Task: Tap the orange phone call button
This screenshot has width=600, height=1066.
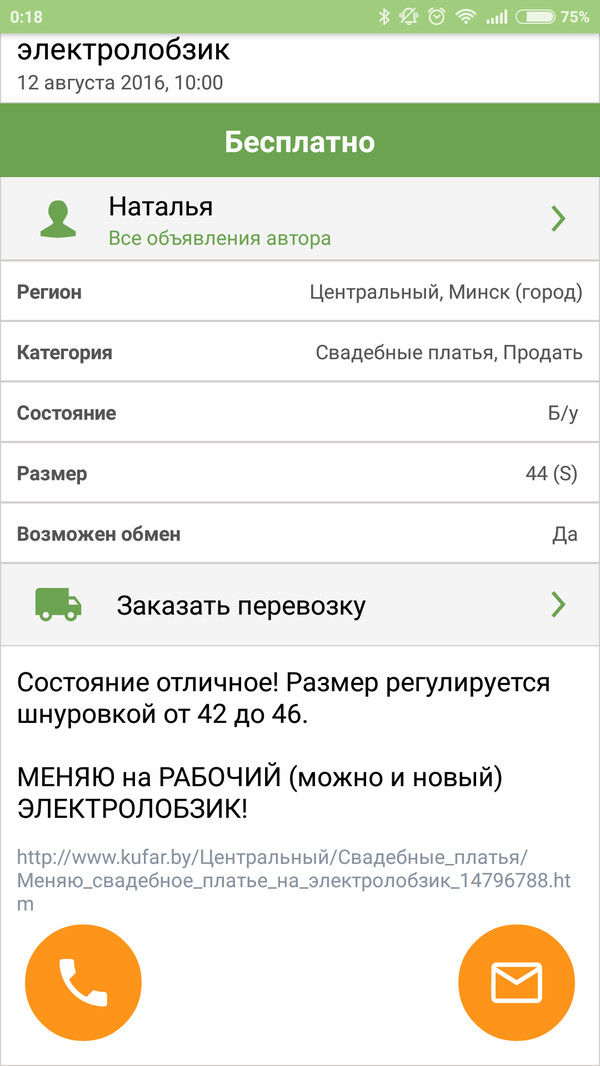Action: click(83, 982)
